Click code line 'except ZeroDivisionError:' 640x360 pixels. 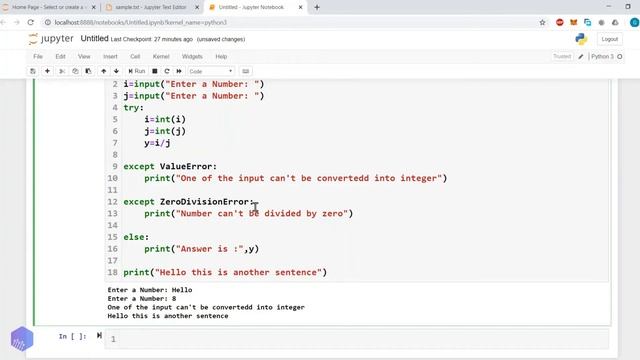click(x=189, y=202)
